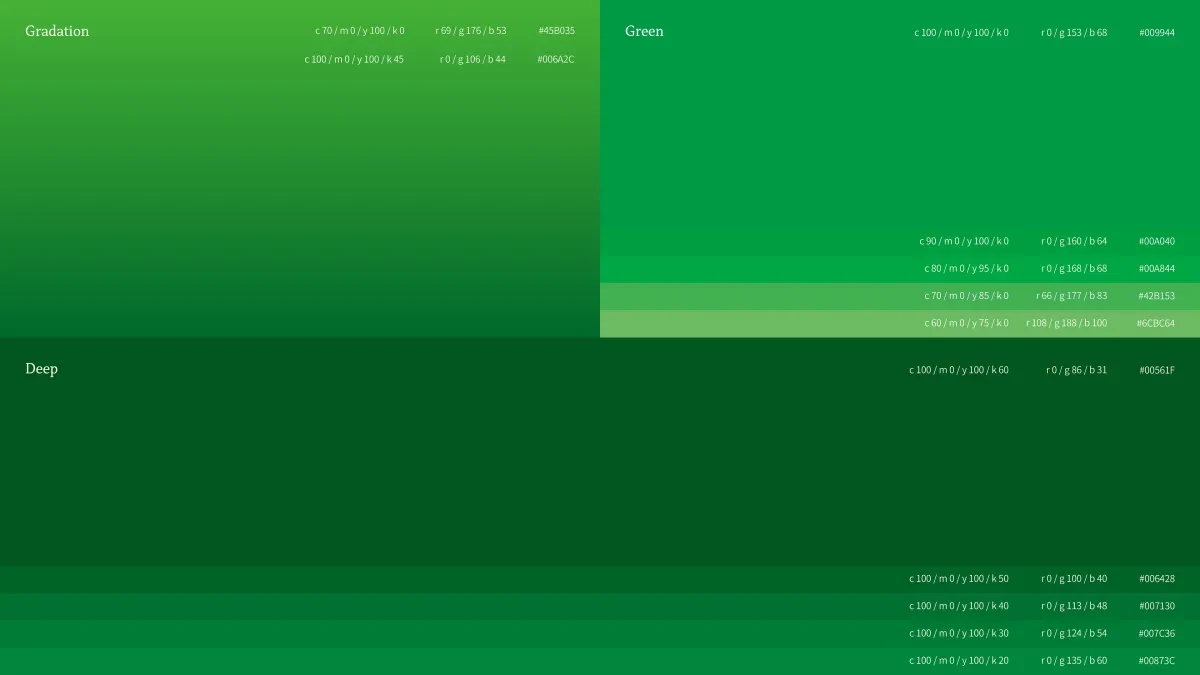Select the hex code "#006428"
1200x675 pixels.
tap(1157, 578)
